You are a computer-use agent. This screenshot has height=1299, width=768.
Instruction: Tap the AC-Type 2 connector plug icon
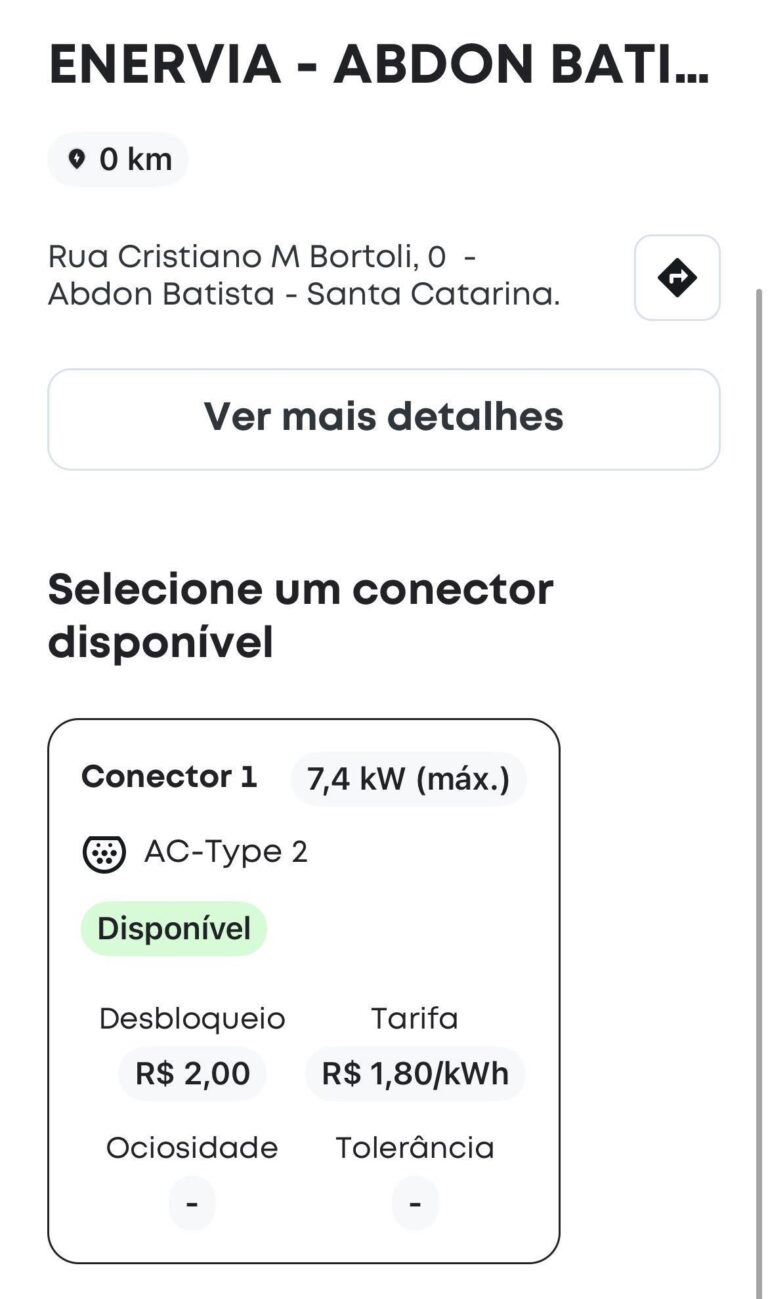click(104, 853)
